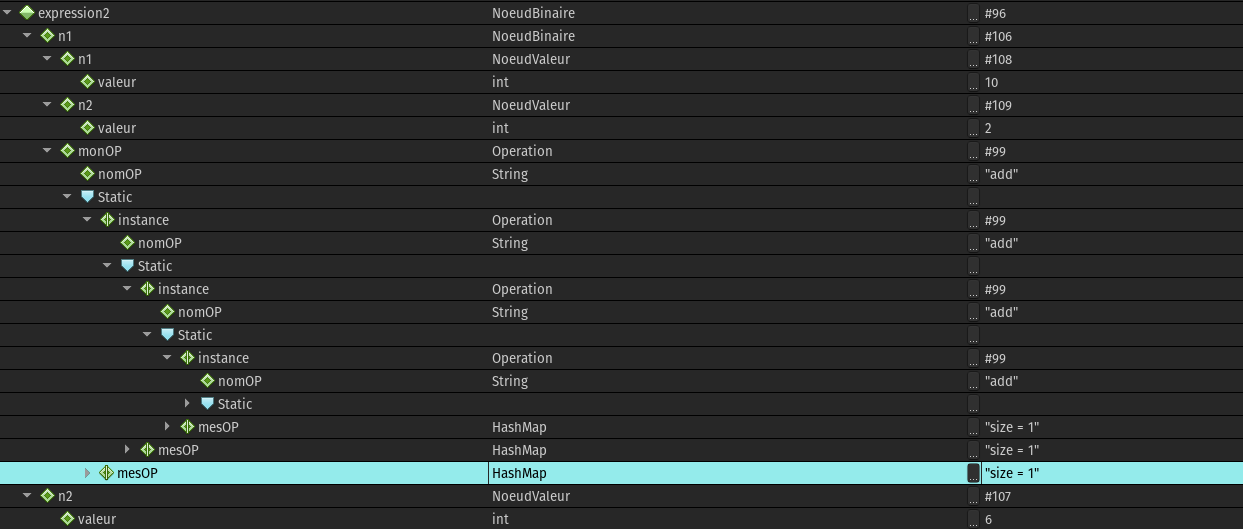Click the icon of n1 valued #108
This screenshot has height=529, width=1243.
point(67,59)
